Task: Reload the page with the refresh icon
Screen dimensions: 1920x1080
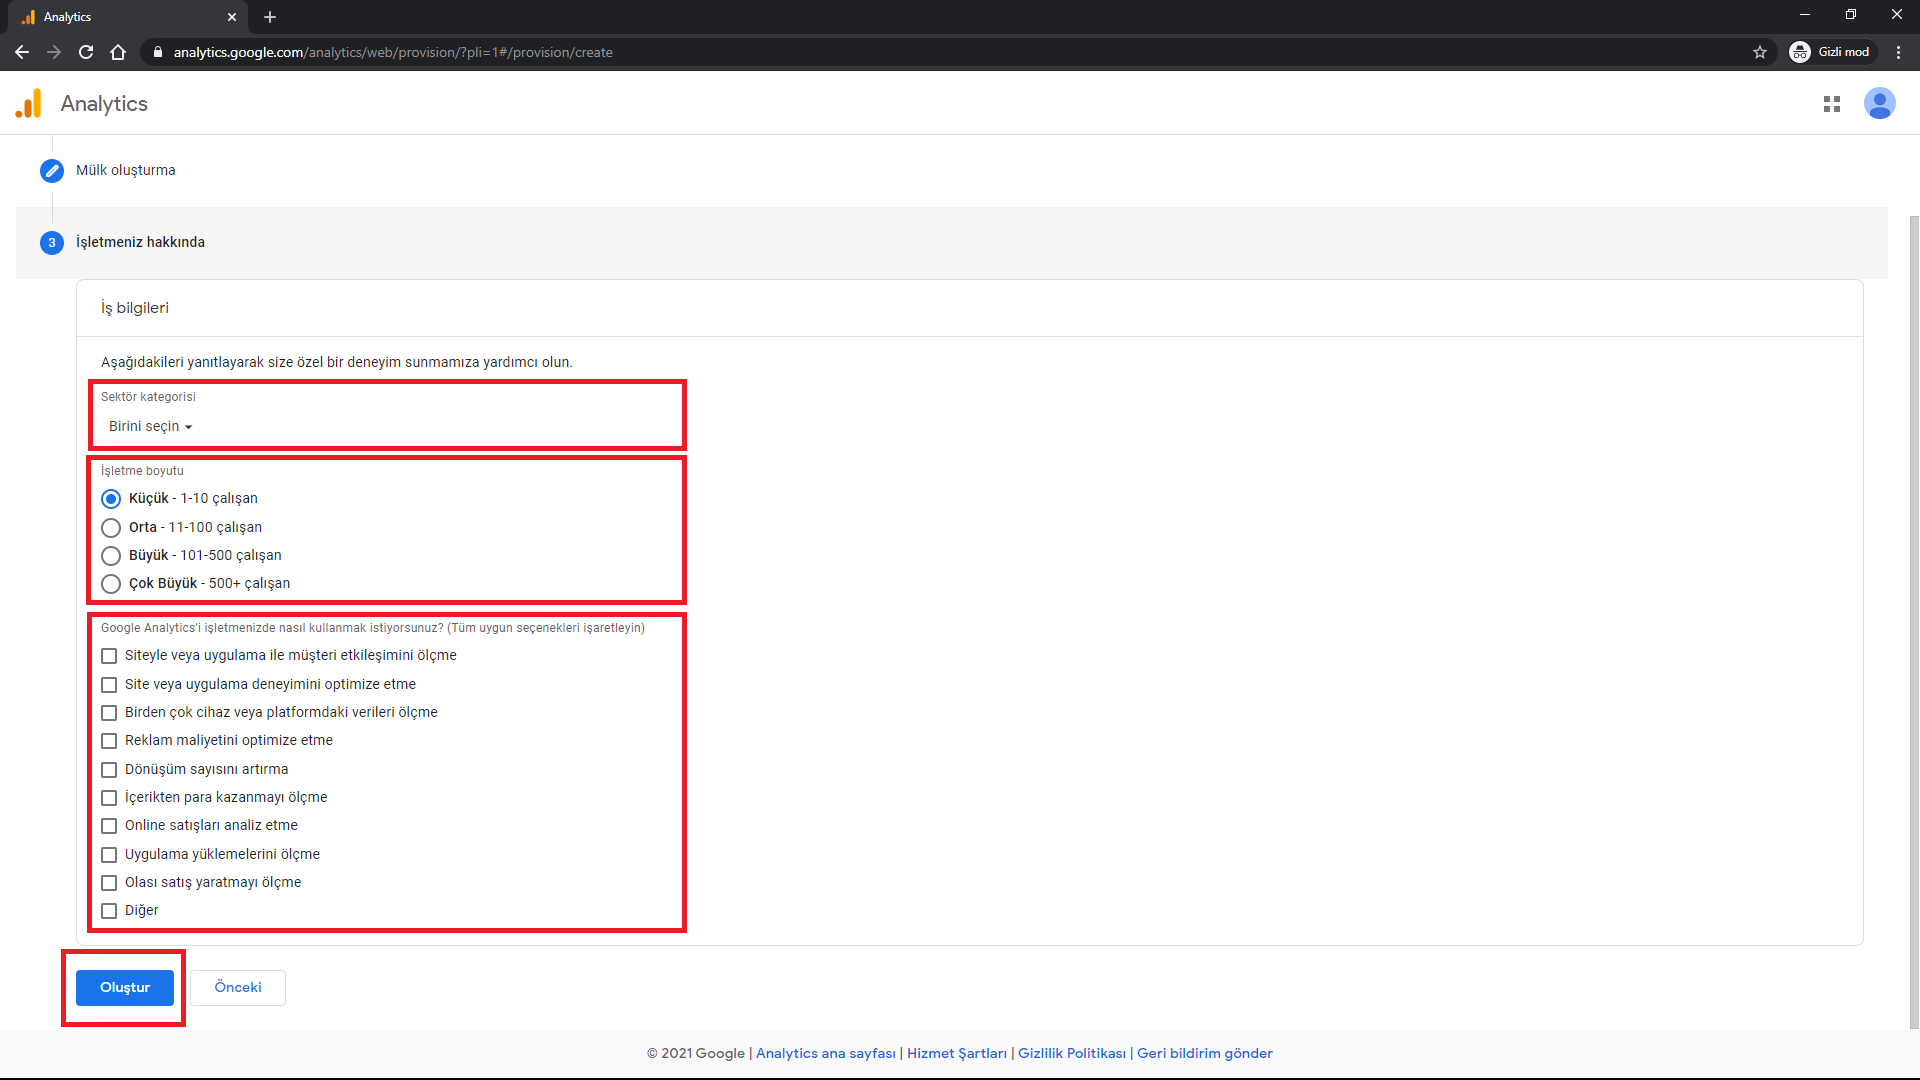Action: point(86,52)
